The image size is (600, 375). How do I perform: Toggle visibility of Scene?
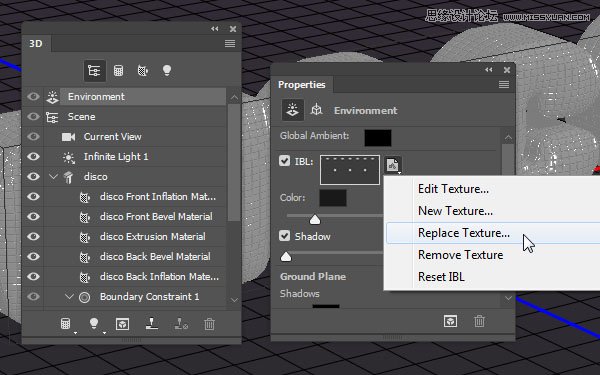tap(33, 116)
